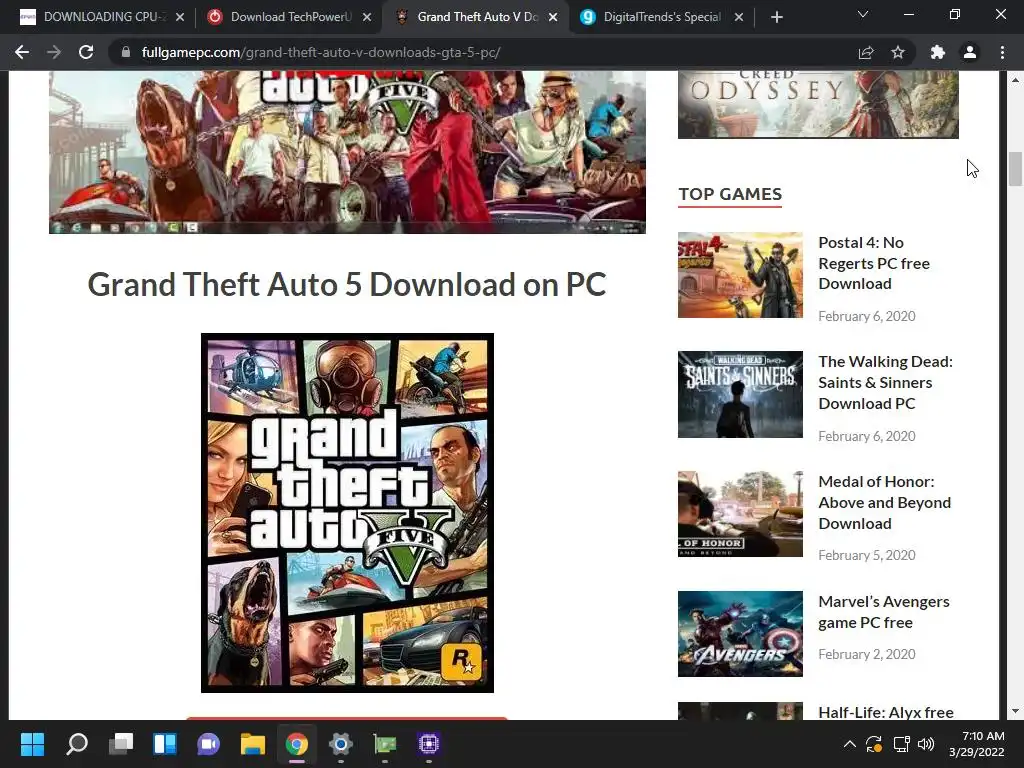Switch to DOWNLOADING CPU-Z tab
Image resolution: width=1024 pixels, height=768 pixels.
click(104, 17)
